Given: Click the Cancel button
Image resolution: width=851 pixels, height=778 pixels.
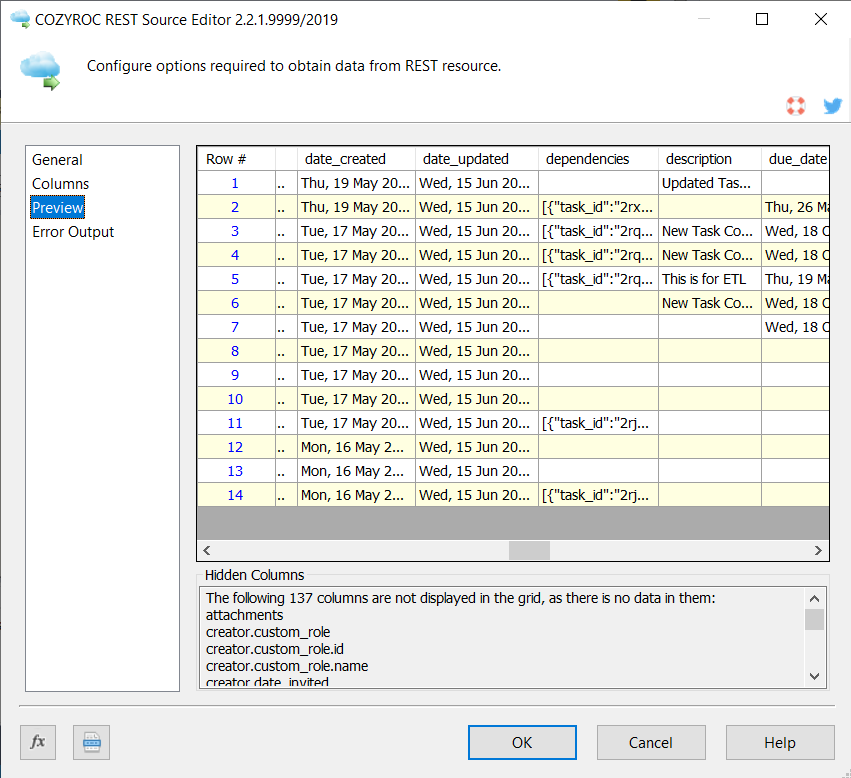Looking at the screenshot, I should coord(651,742).
